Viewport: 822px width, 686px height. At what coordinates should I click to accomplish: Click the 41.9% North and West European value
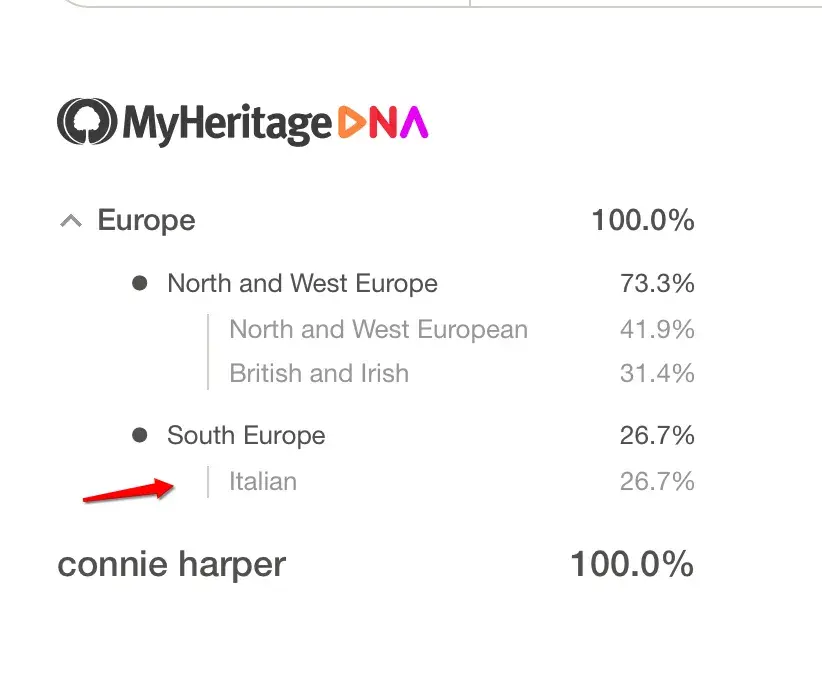tap(657, 330)
